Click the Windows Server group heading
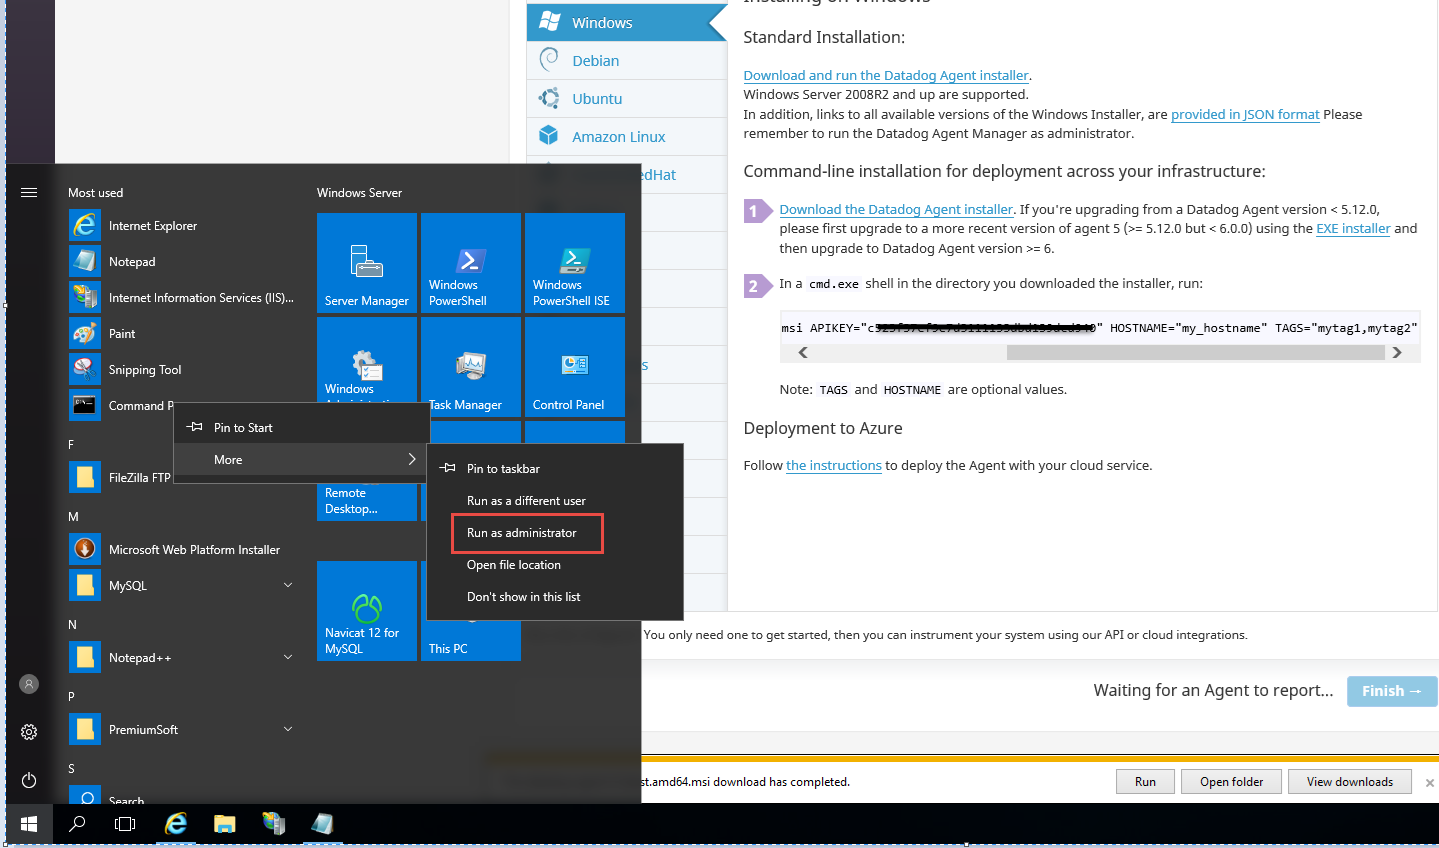Viewport: 1439px width, 848px height. point(359,193)
